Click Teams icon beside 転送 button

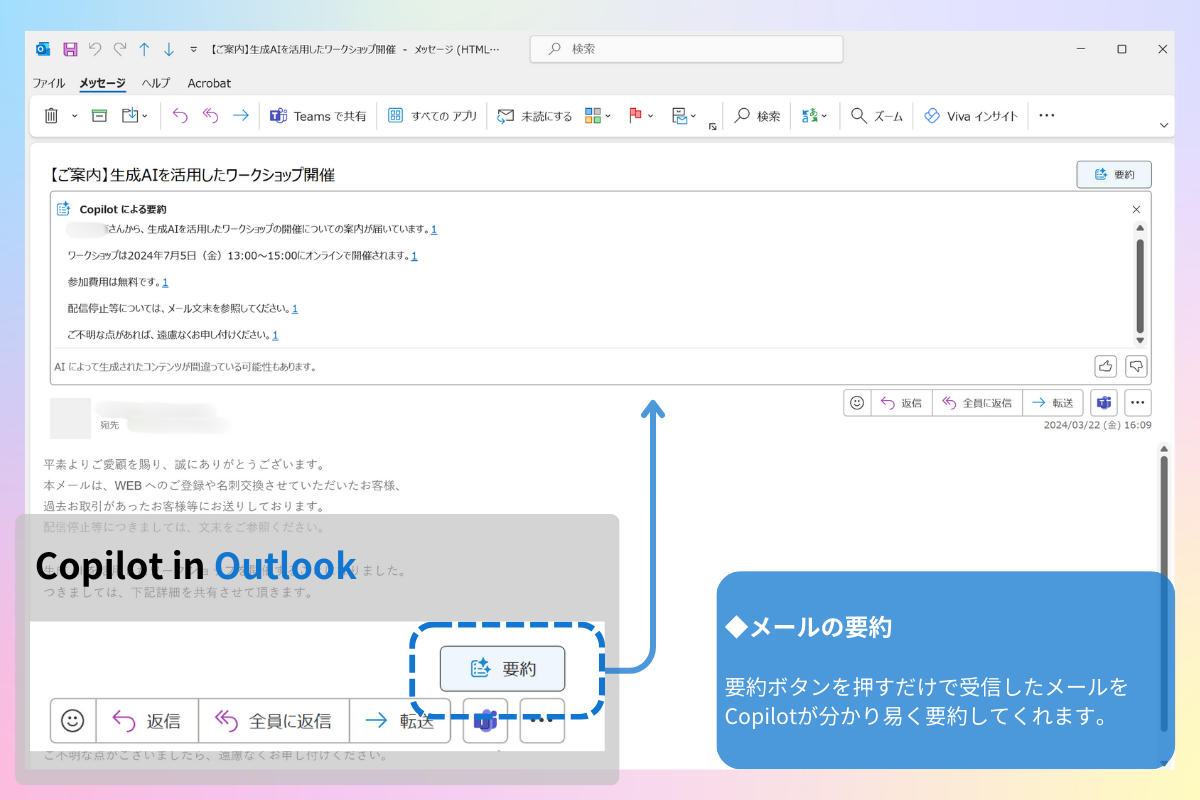(x=1104, y=403)
